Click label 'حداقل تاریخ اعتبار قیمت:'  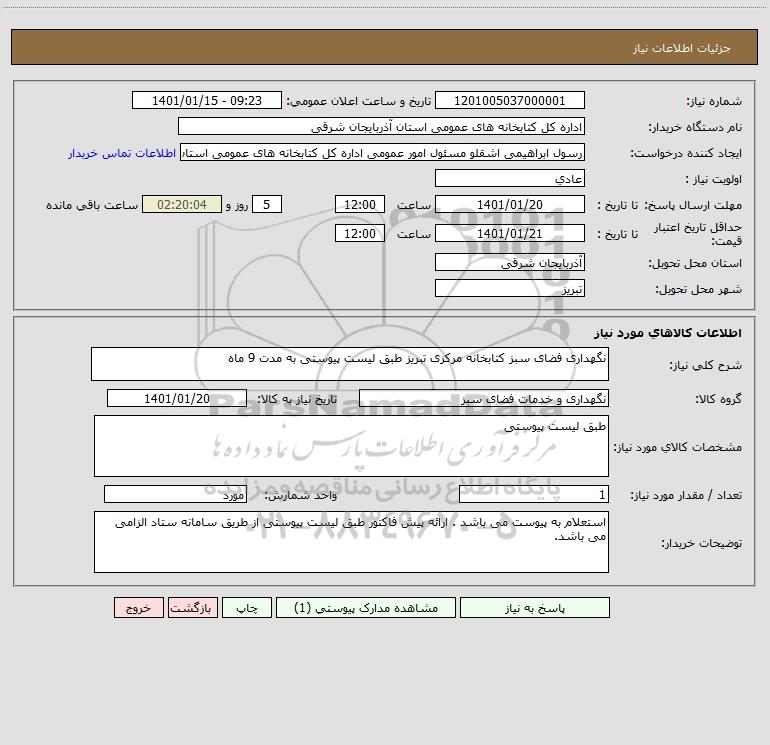[x=698, y=234]
